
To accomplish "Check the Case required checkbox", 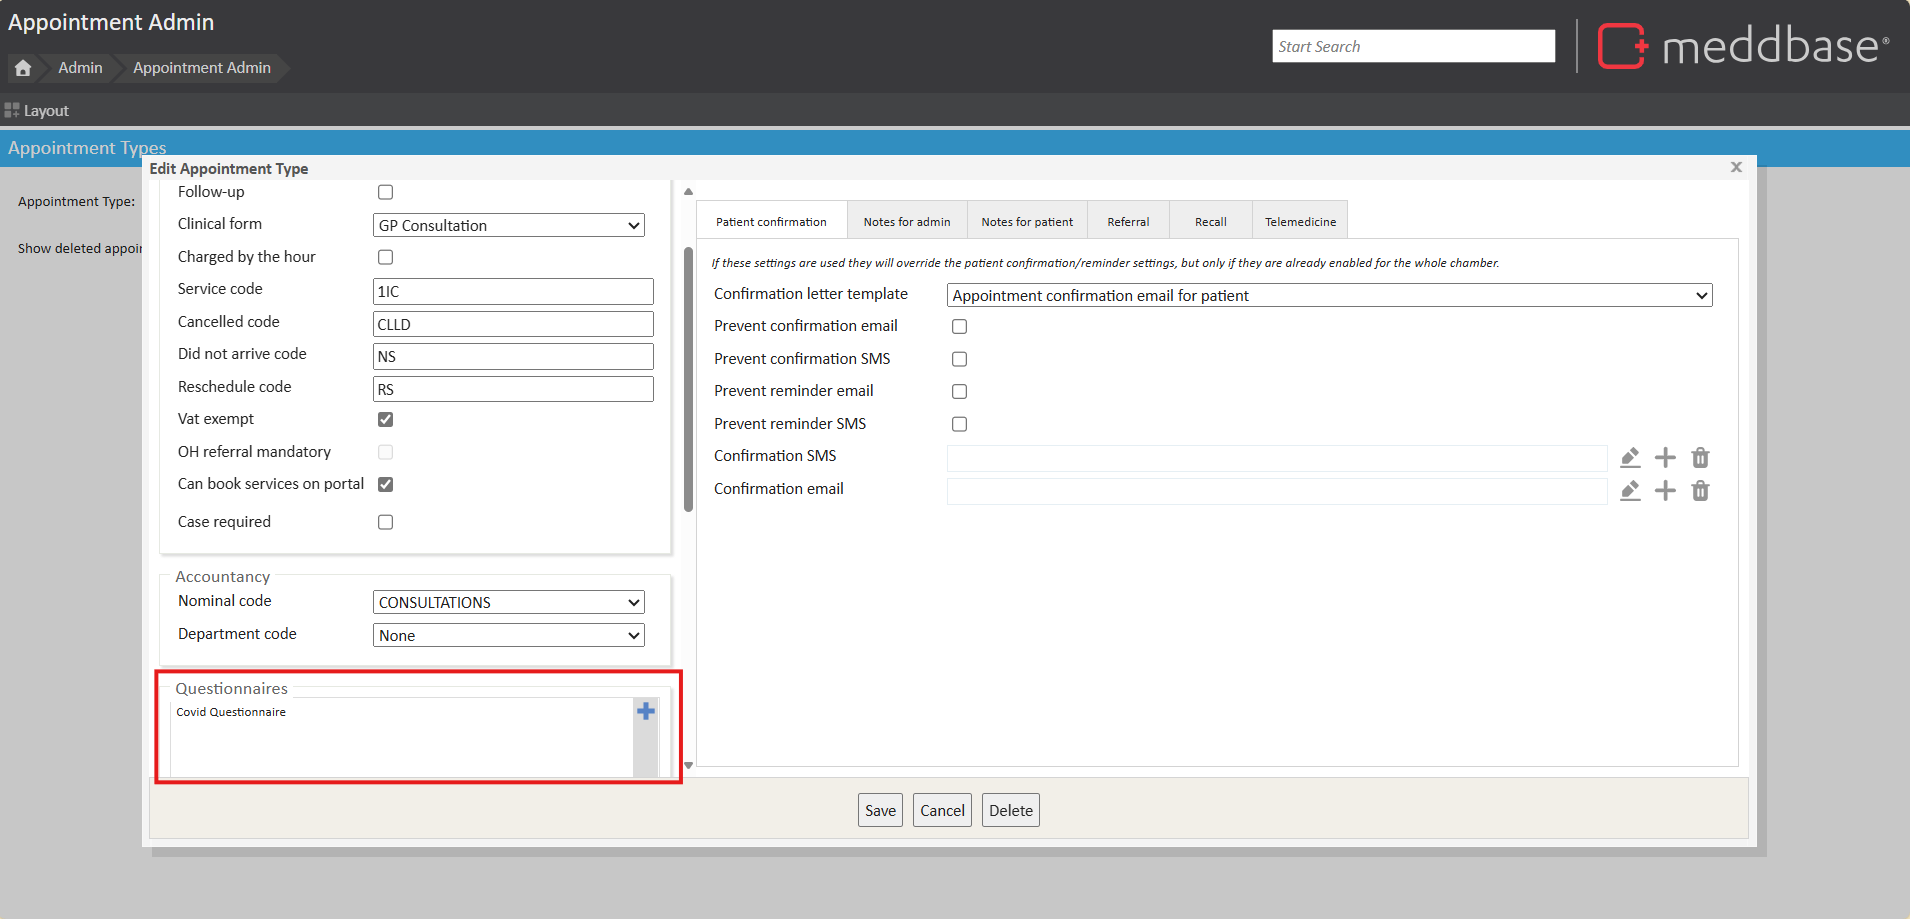I will (x=385, y=522).
